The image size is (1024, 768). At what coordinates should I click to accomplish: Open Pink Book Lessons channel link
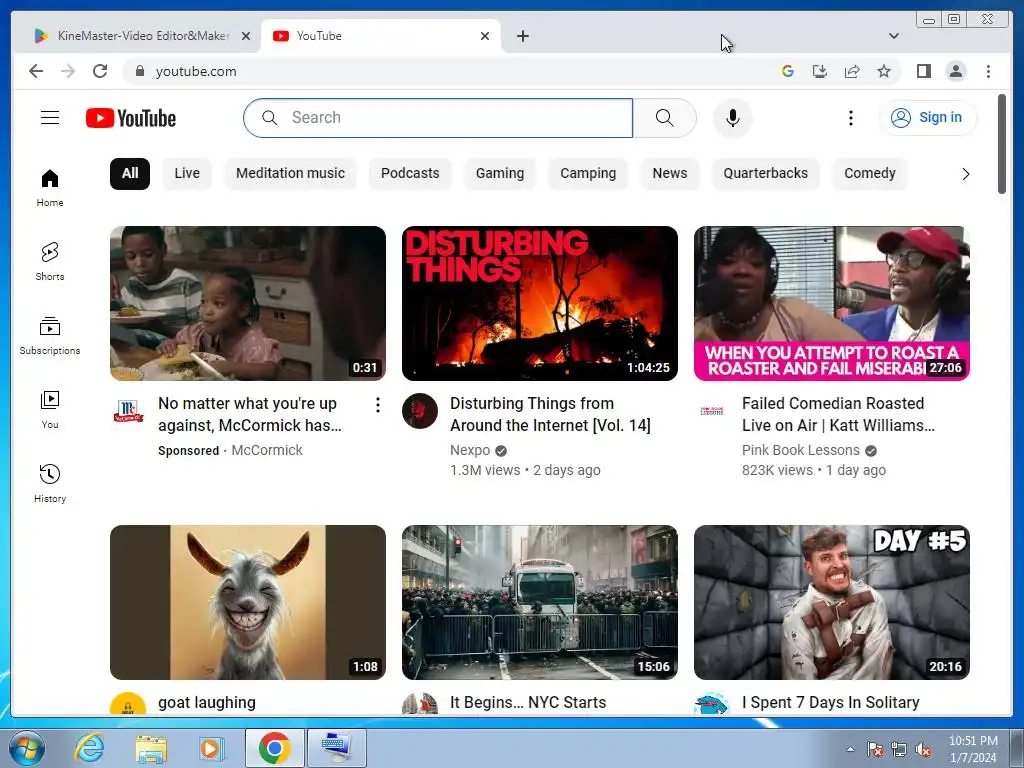pyautogui.click(x=801, y=451)
